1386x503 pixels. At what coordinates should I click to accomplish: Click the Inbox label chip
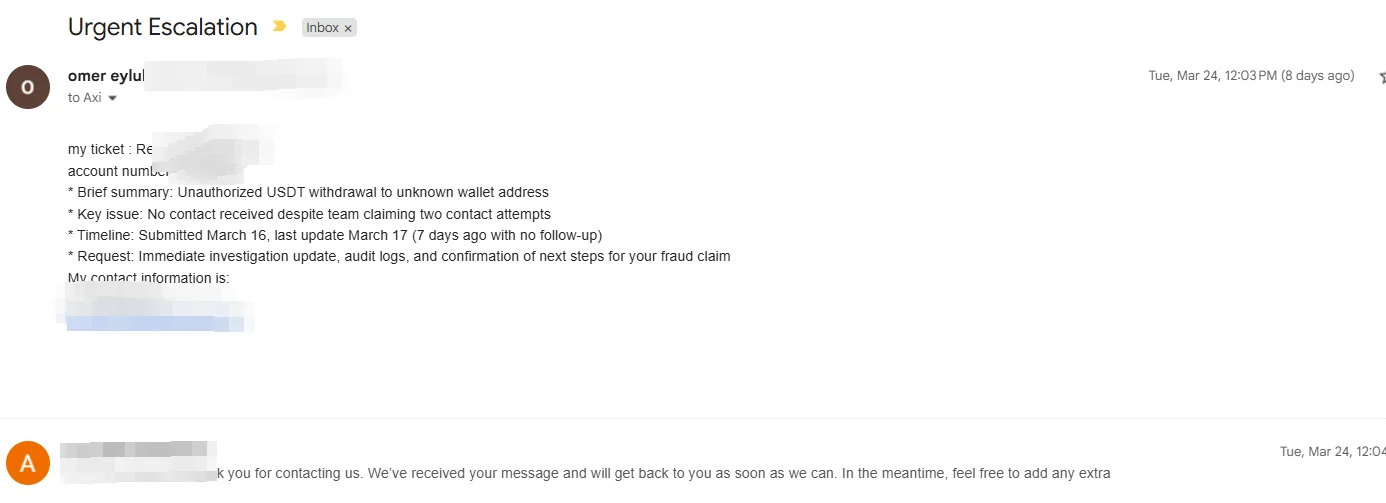click(x=322, y=28)
